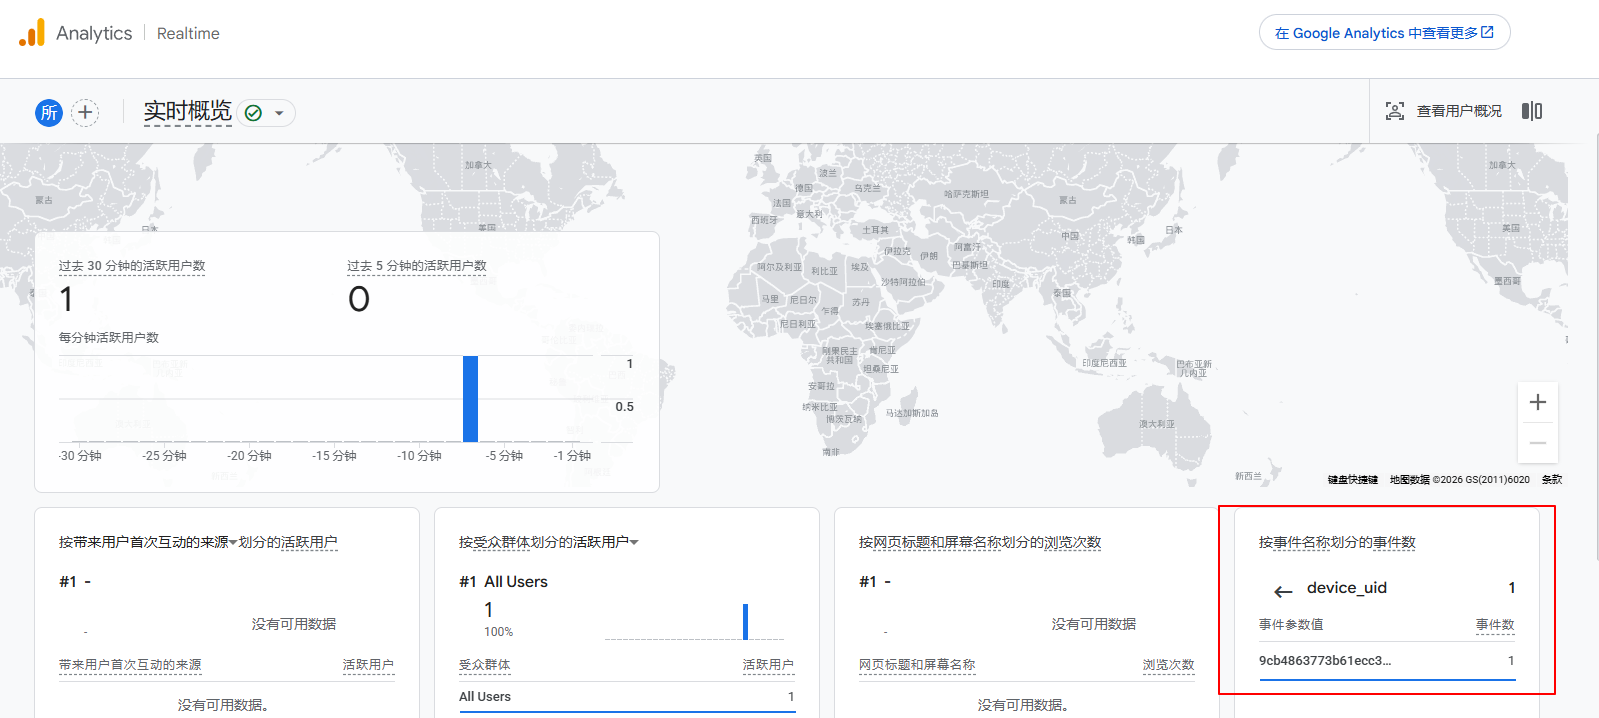Click the 按网页标题和屏幕名称划分的浏览次数 card title
The image size is (1599, 718).
(x=980, y=542)
